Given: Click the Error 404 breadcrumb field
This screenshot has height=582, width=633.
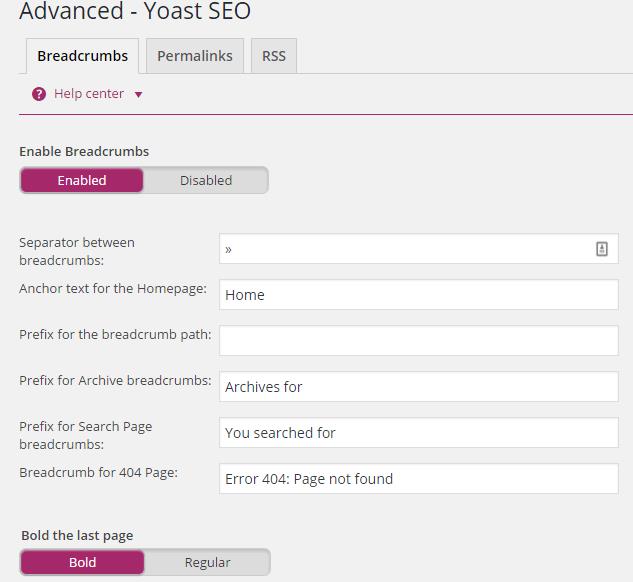Looking at the screenshot, I should pos(419,479).
